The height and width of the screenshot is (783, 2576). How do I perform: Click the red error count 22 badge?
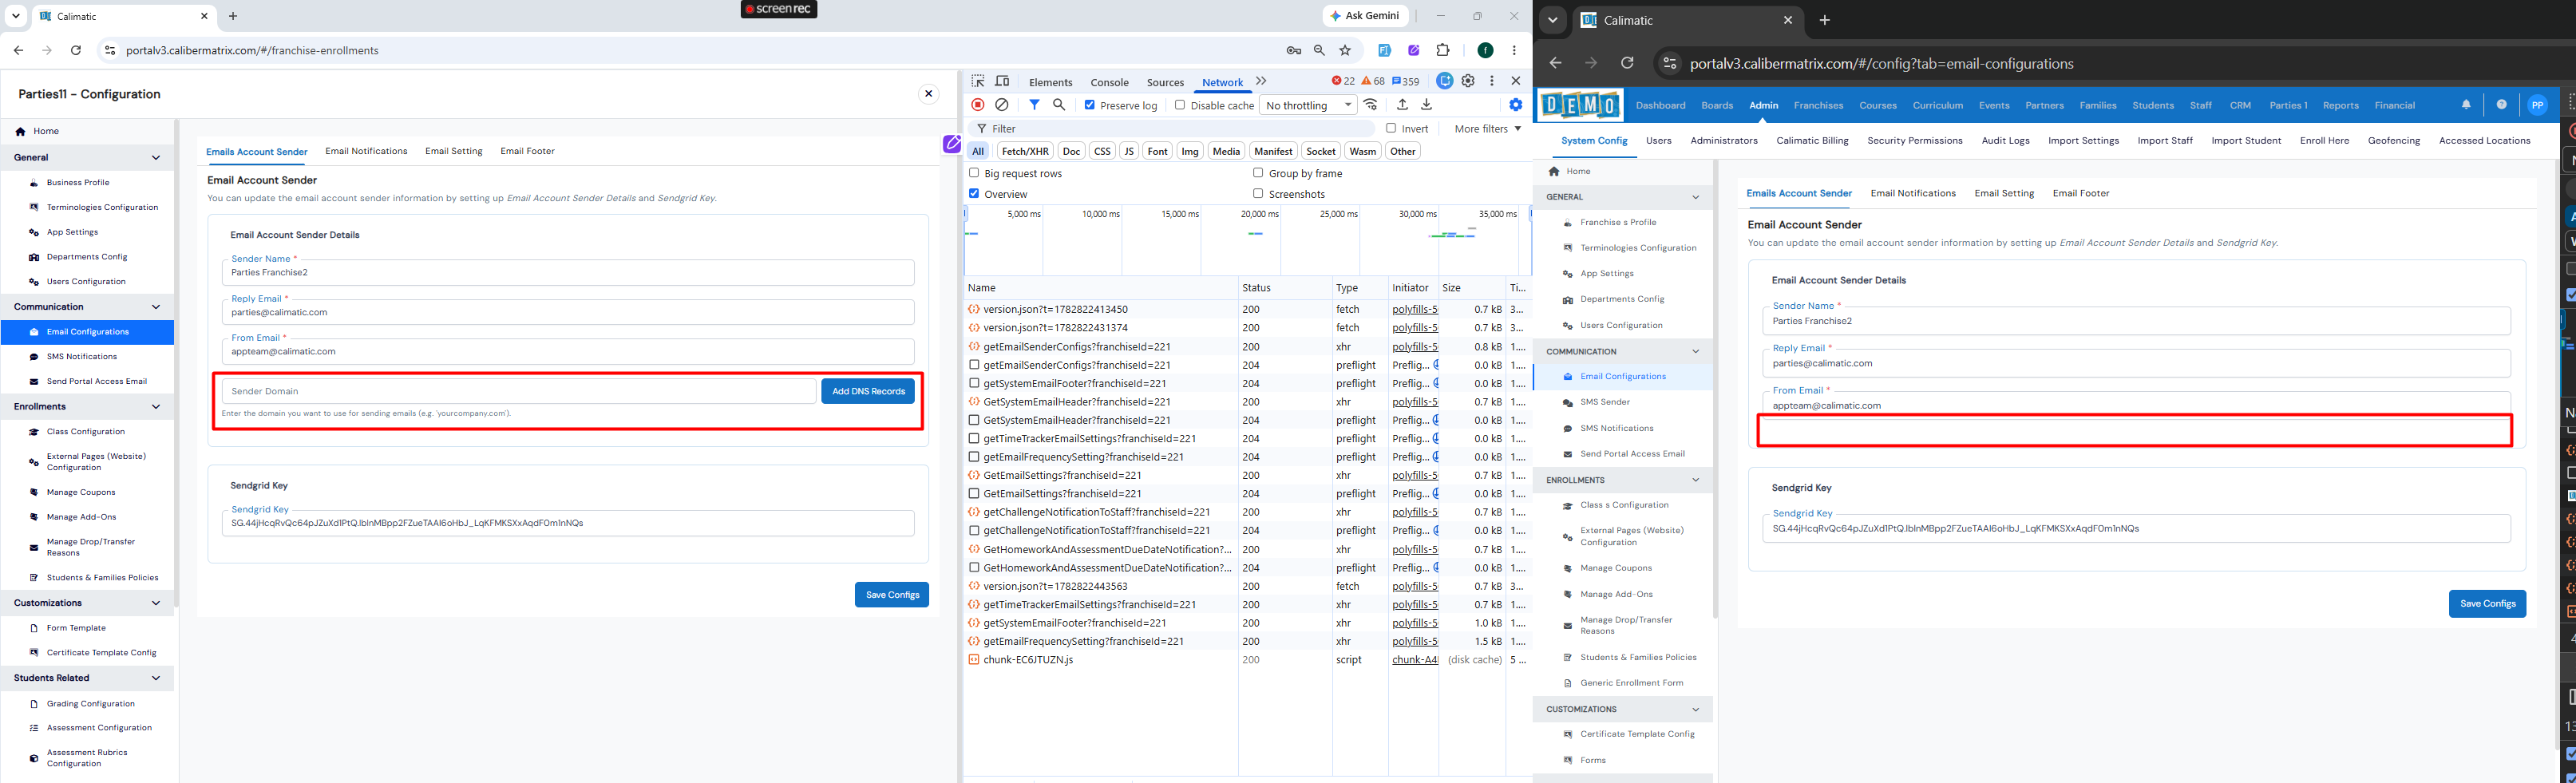click(x=1343, y=81)
